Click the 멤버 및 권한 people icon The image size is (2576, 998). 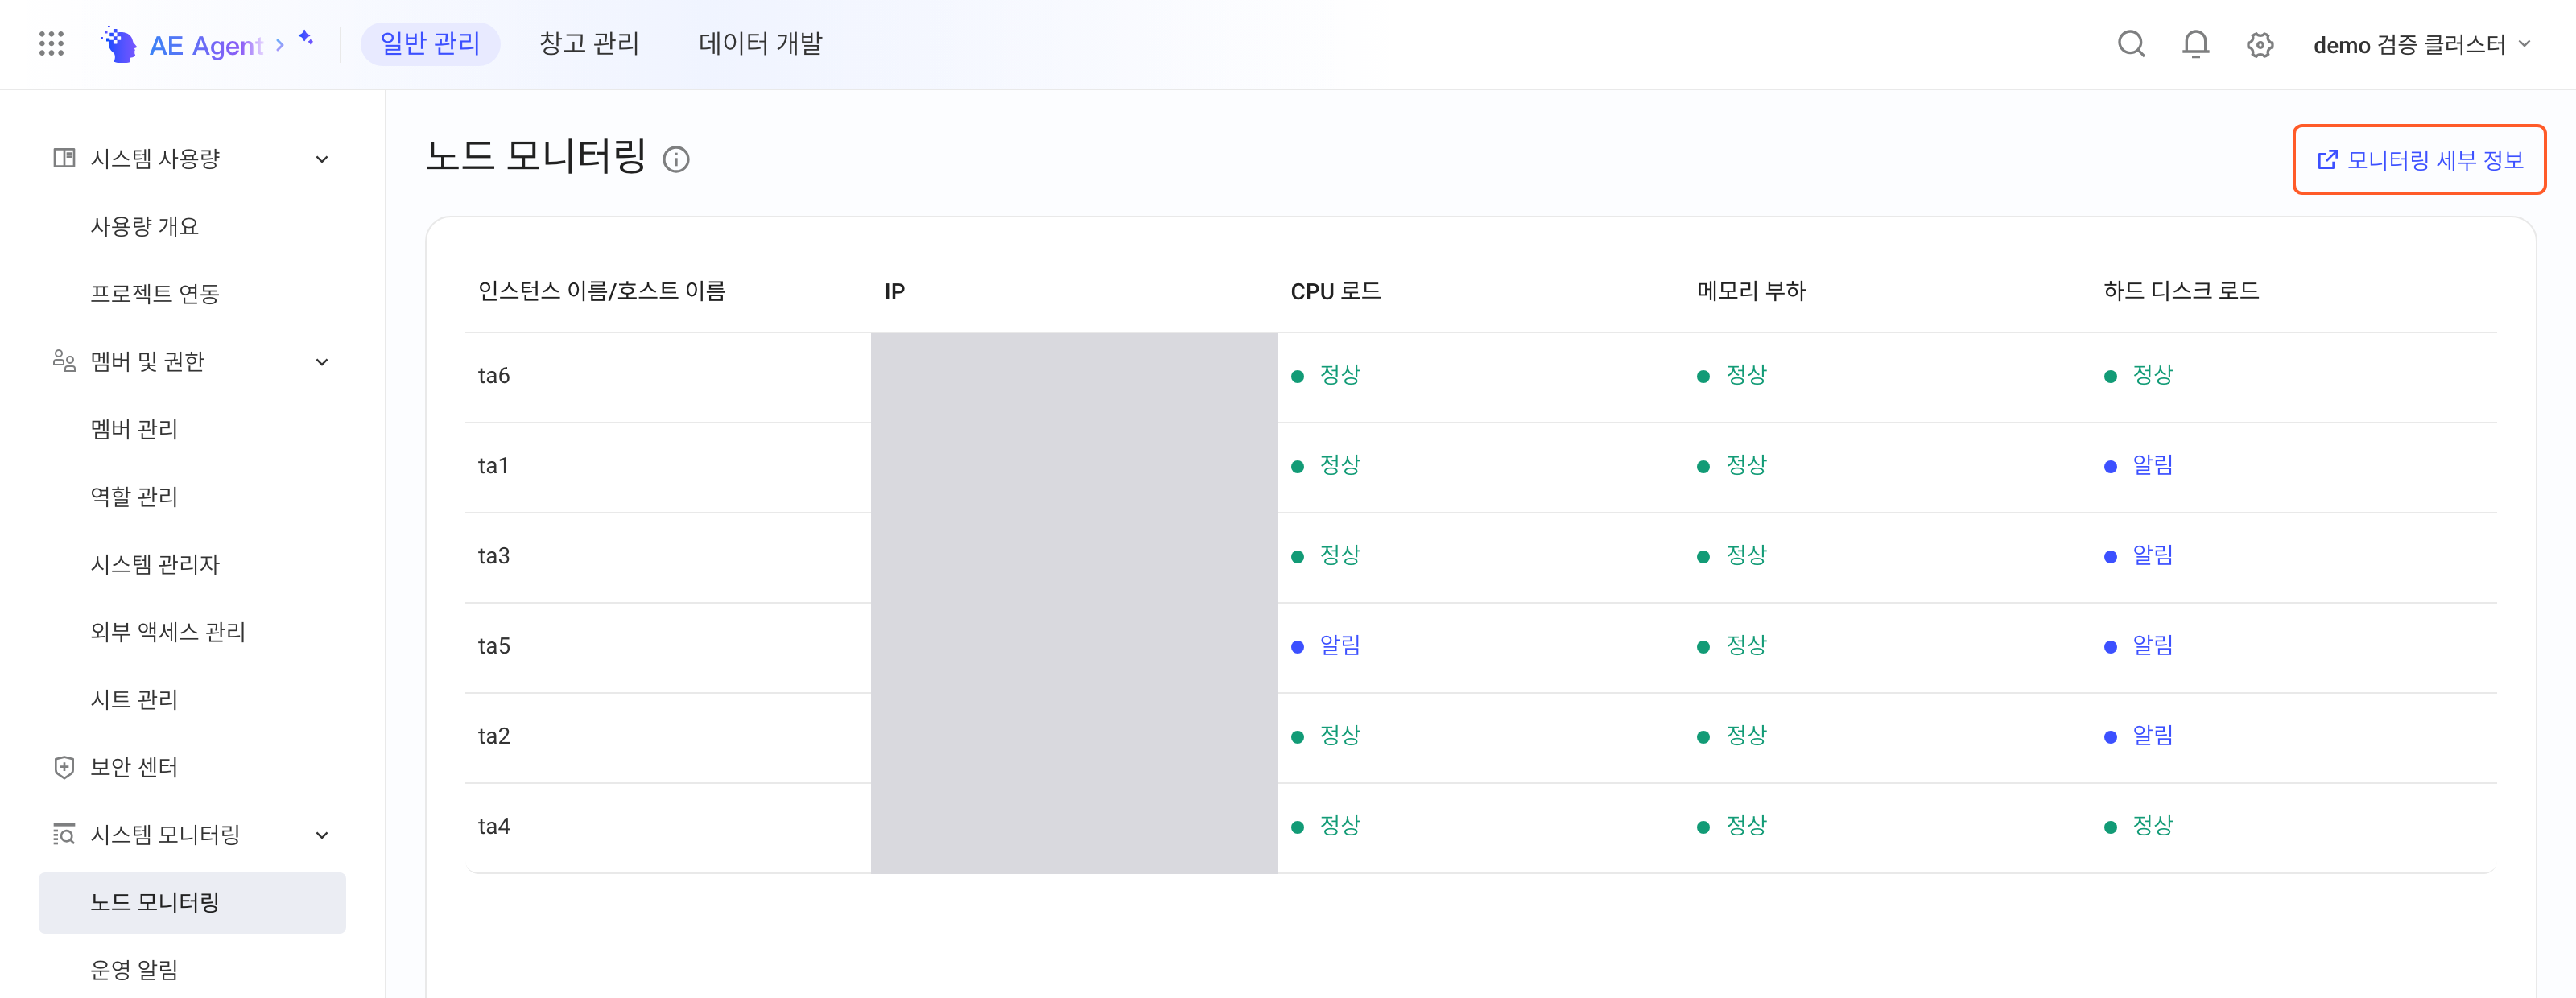click(x=64, y=361)
